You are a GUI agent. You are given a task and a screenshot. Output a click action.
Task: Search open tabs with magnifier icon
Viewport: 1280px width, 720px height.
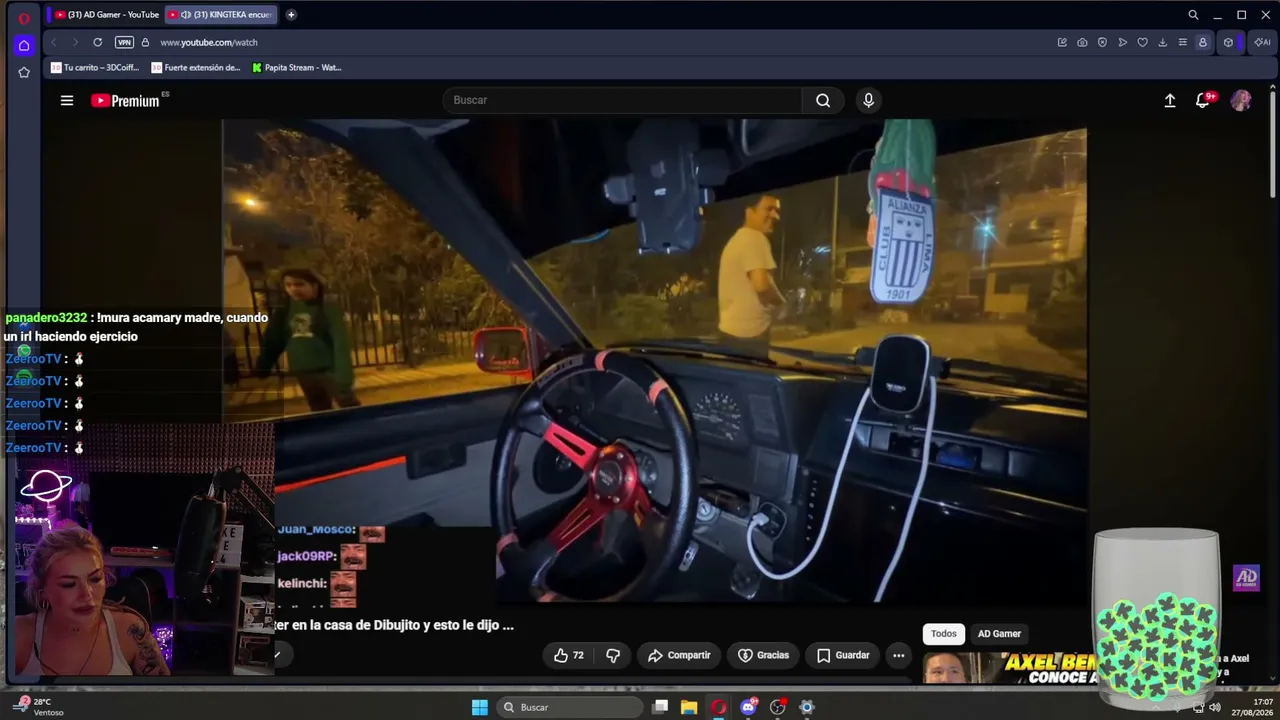pyautogui.click(x=1193, y=15)
